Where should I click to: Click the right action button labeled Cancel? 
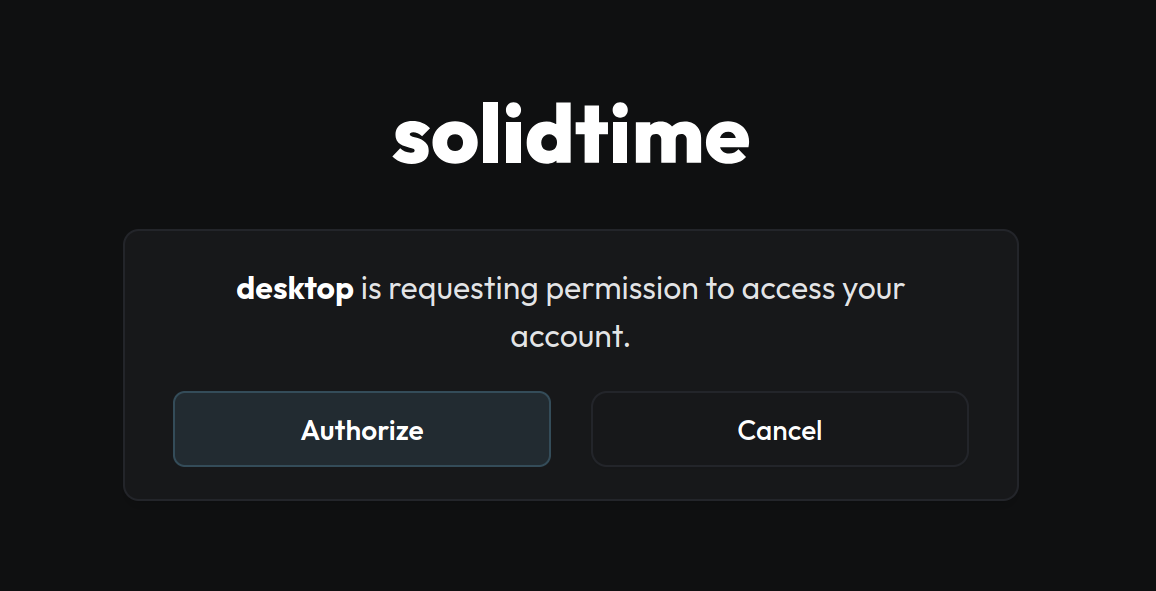point(779,429)
